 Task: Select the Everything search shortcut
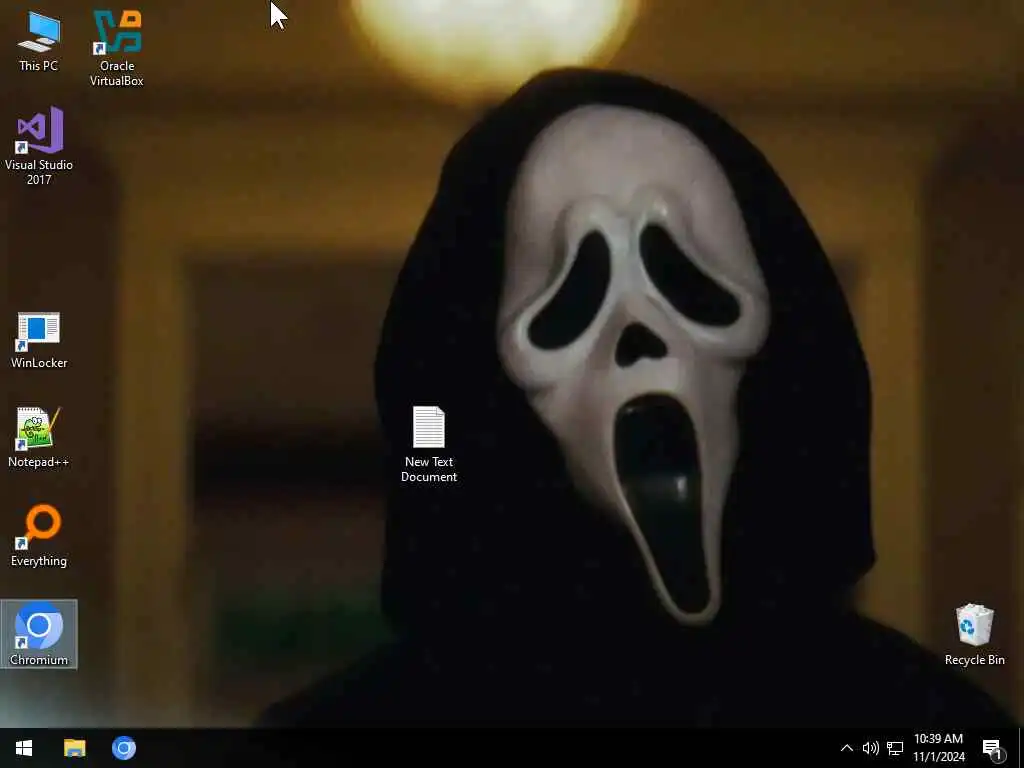39,536
